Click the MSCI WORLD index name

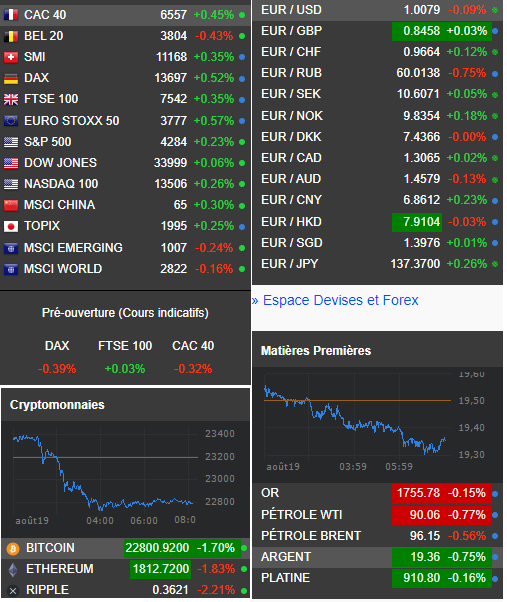(63, 269)
